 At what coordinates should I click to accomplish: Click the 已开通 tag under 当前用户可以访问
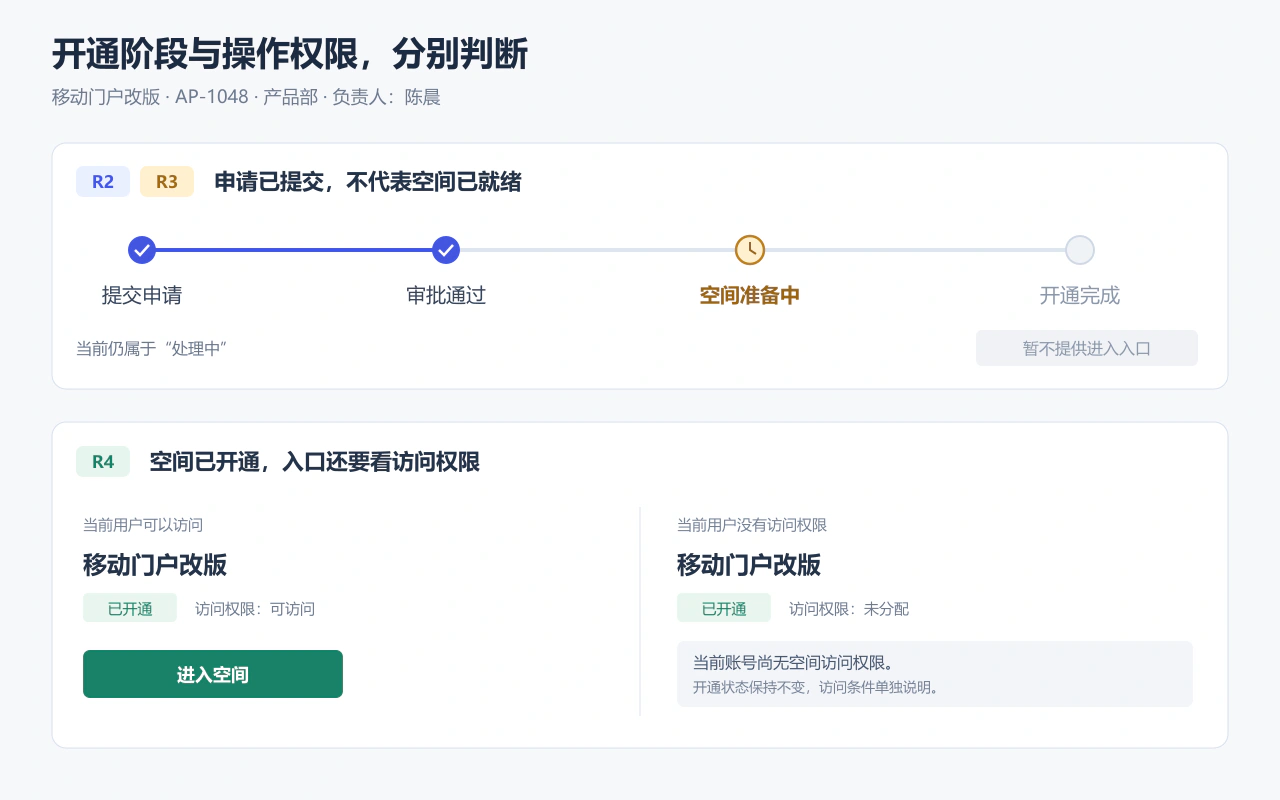(130, 608)
